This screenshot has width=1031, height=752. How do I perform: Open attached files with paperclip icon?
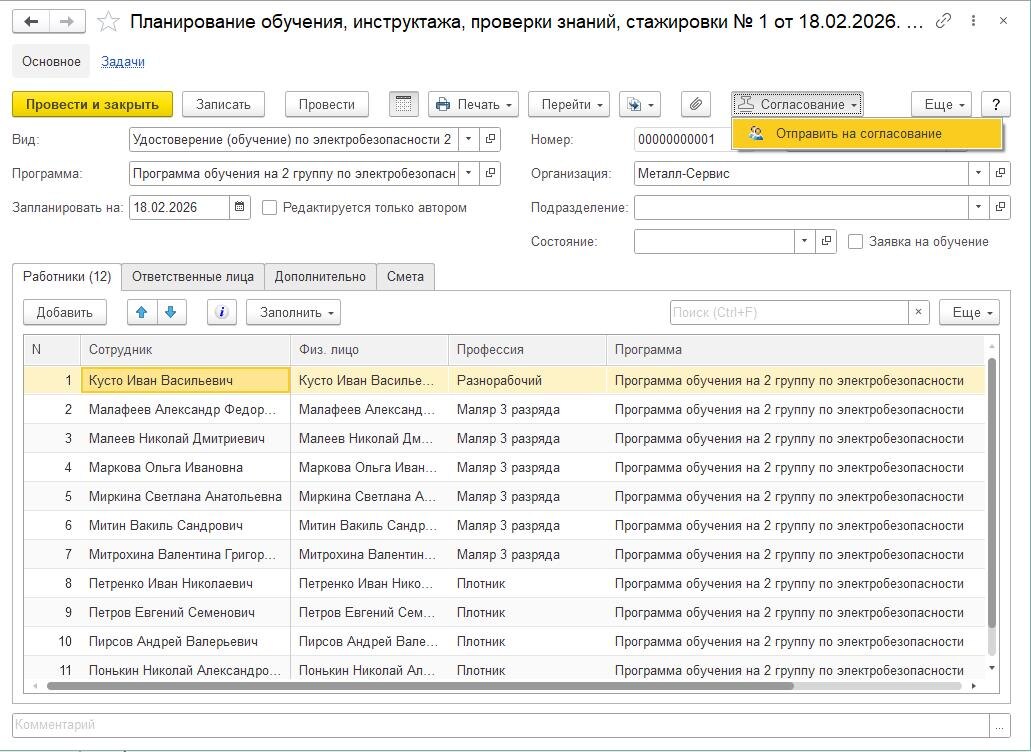tap(696, 105)
